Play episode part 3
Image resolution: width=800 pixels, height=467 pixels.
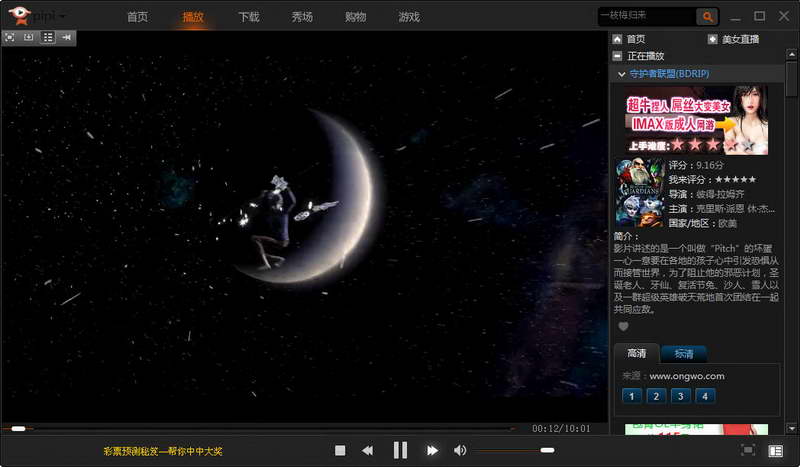point(681,396)
